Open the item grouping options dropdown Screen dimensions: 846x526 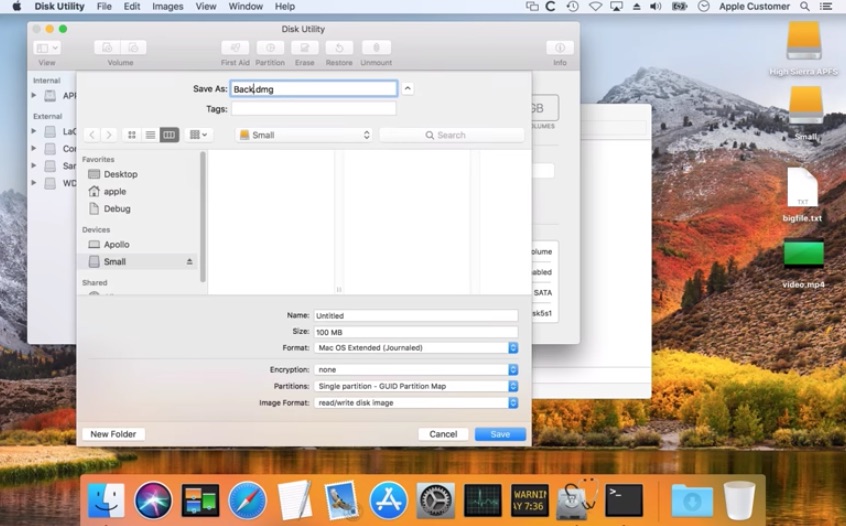[199, 135]
